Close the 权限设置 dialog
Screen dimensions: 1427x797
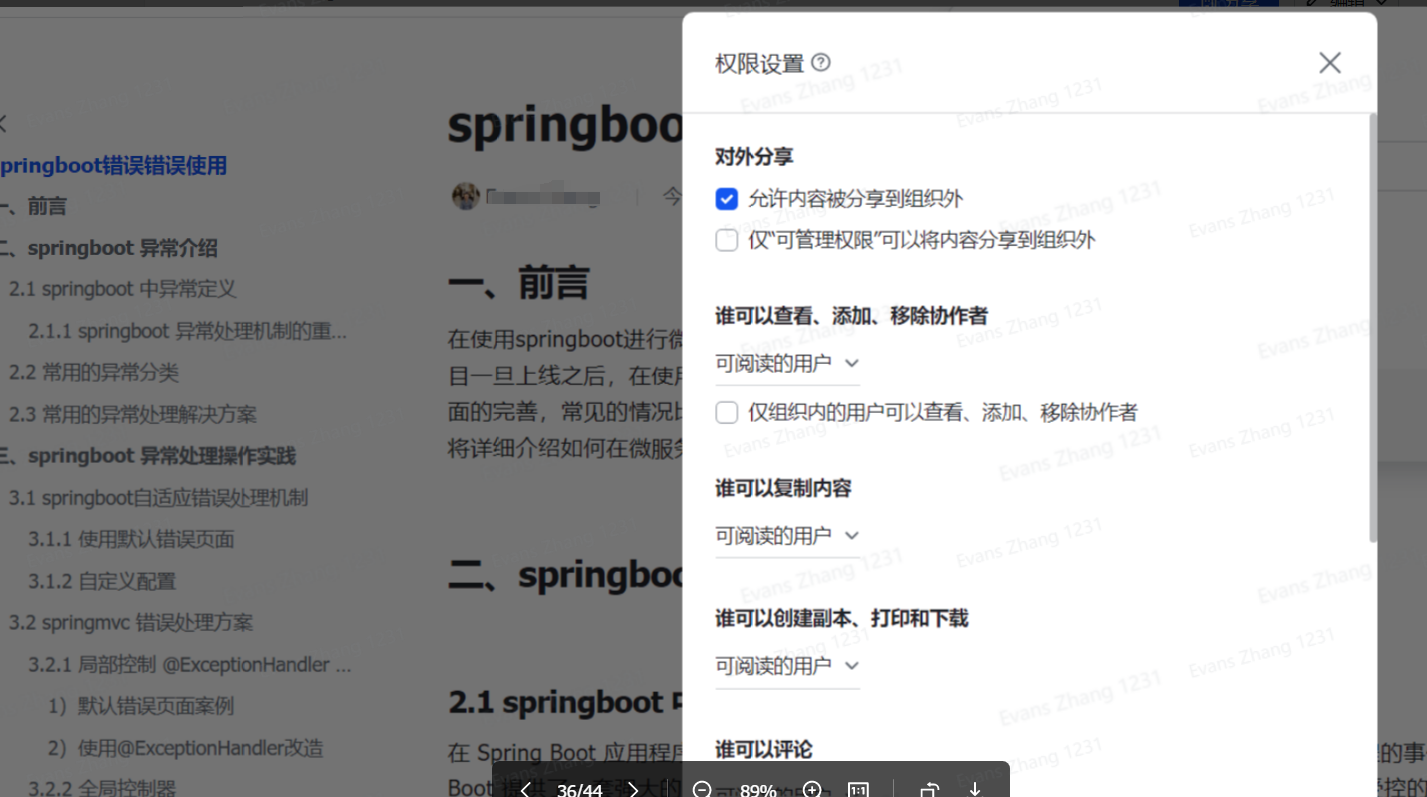point(1329,63)
